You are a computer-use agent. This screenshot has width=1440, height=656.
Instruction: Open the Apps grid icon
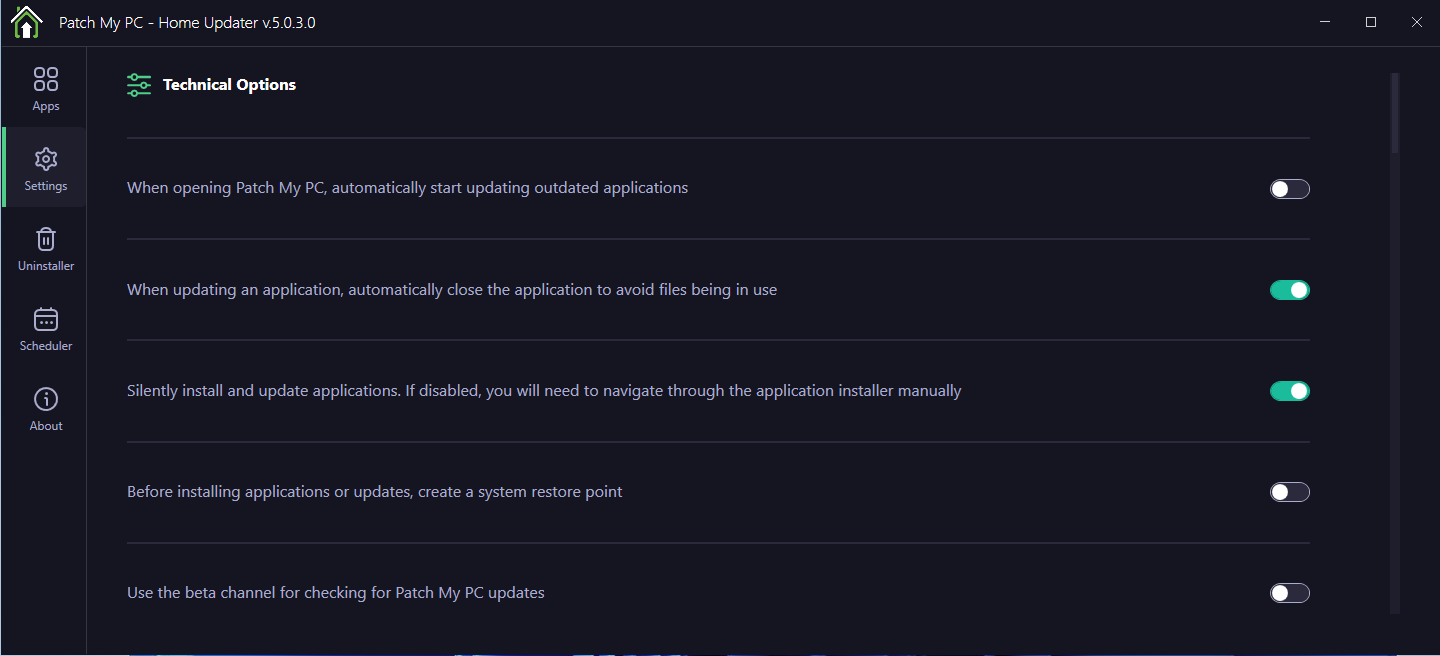(x=46, y=79)
